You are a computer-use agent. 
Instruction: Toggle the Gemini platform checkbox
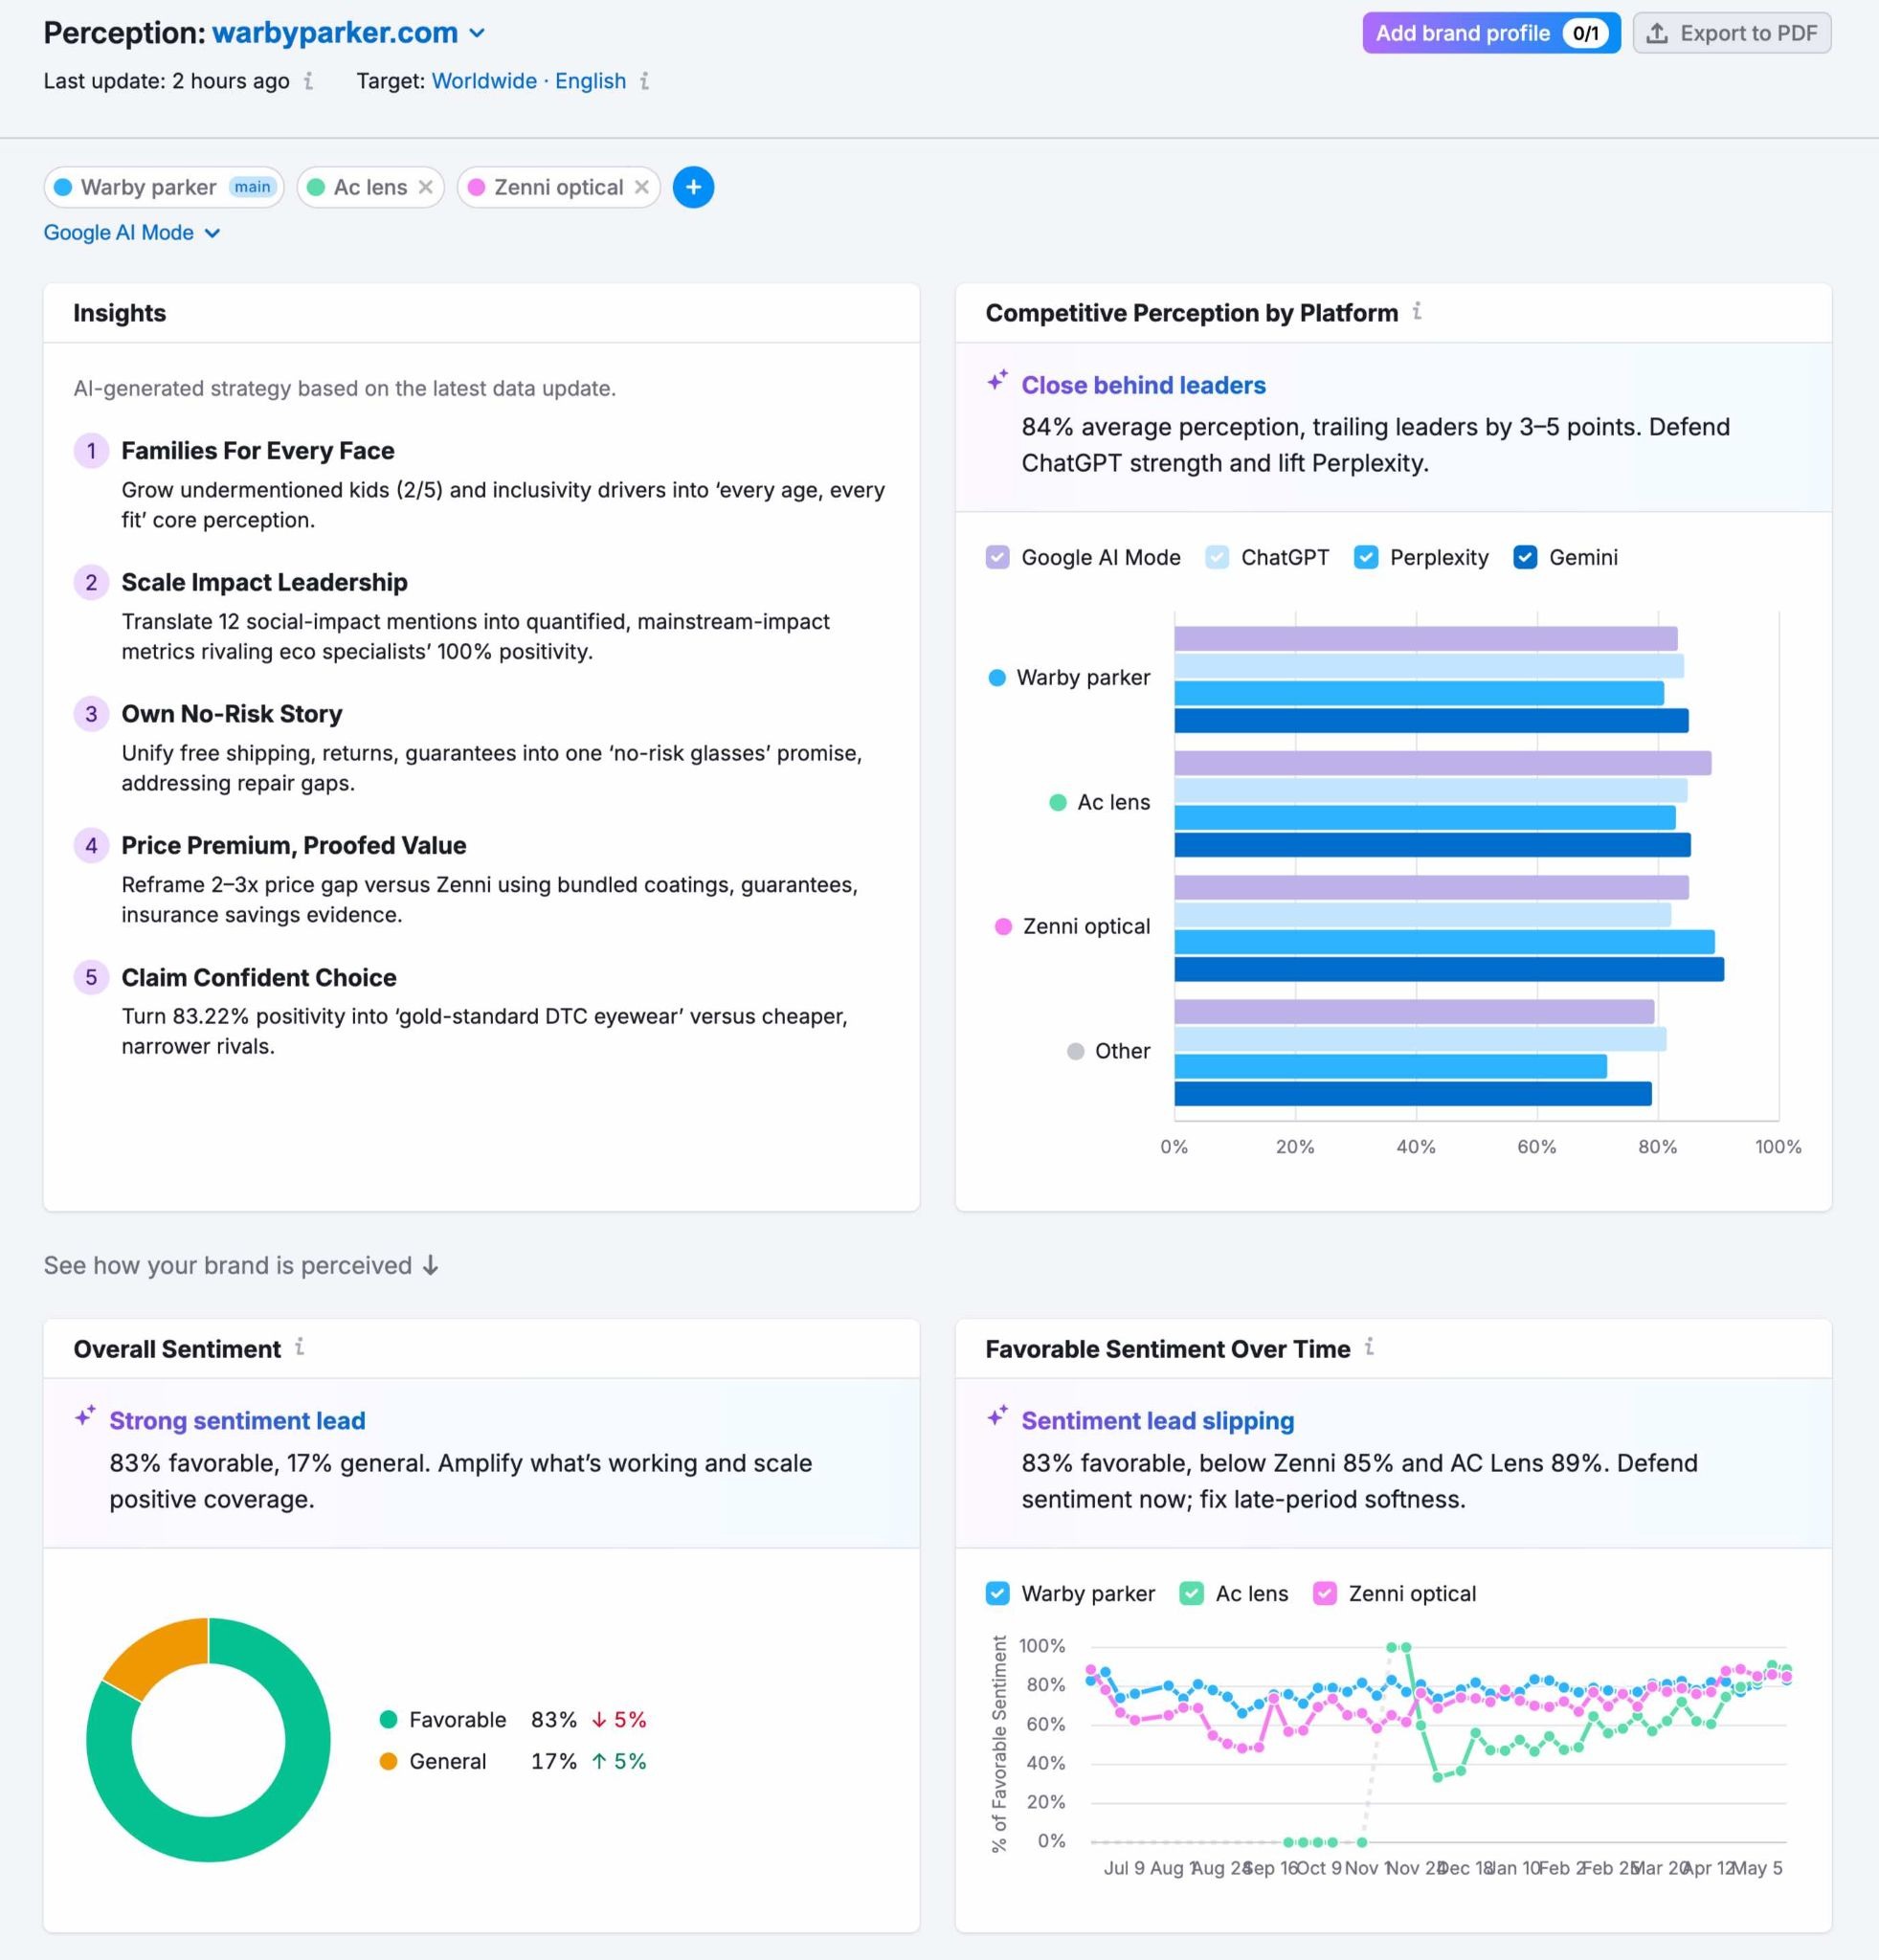[x=1525, y=557]
